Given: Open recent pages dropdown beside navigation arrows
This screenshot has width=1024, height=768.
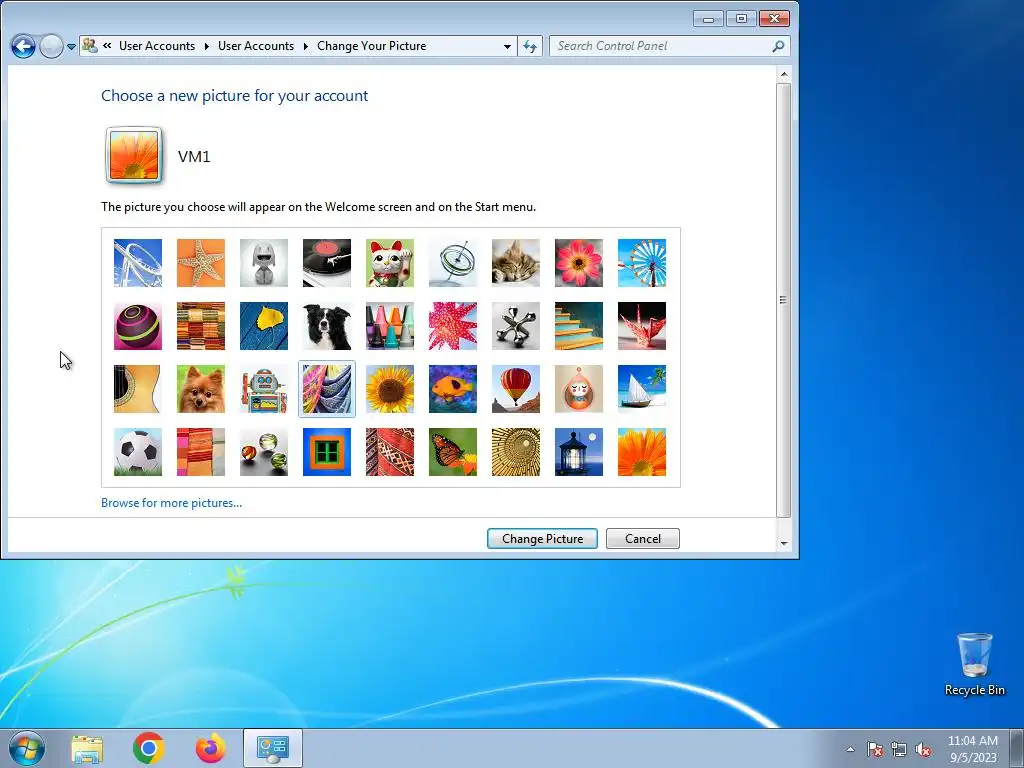Looking at the screenshot, I should click(x=71, y=46).
